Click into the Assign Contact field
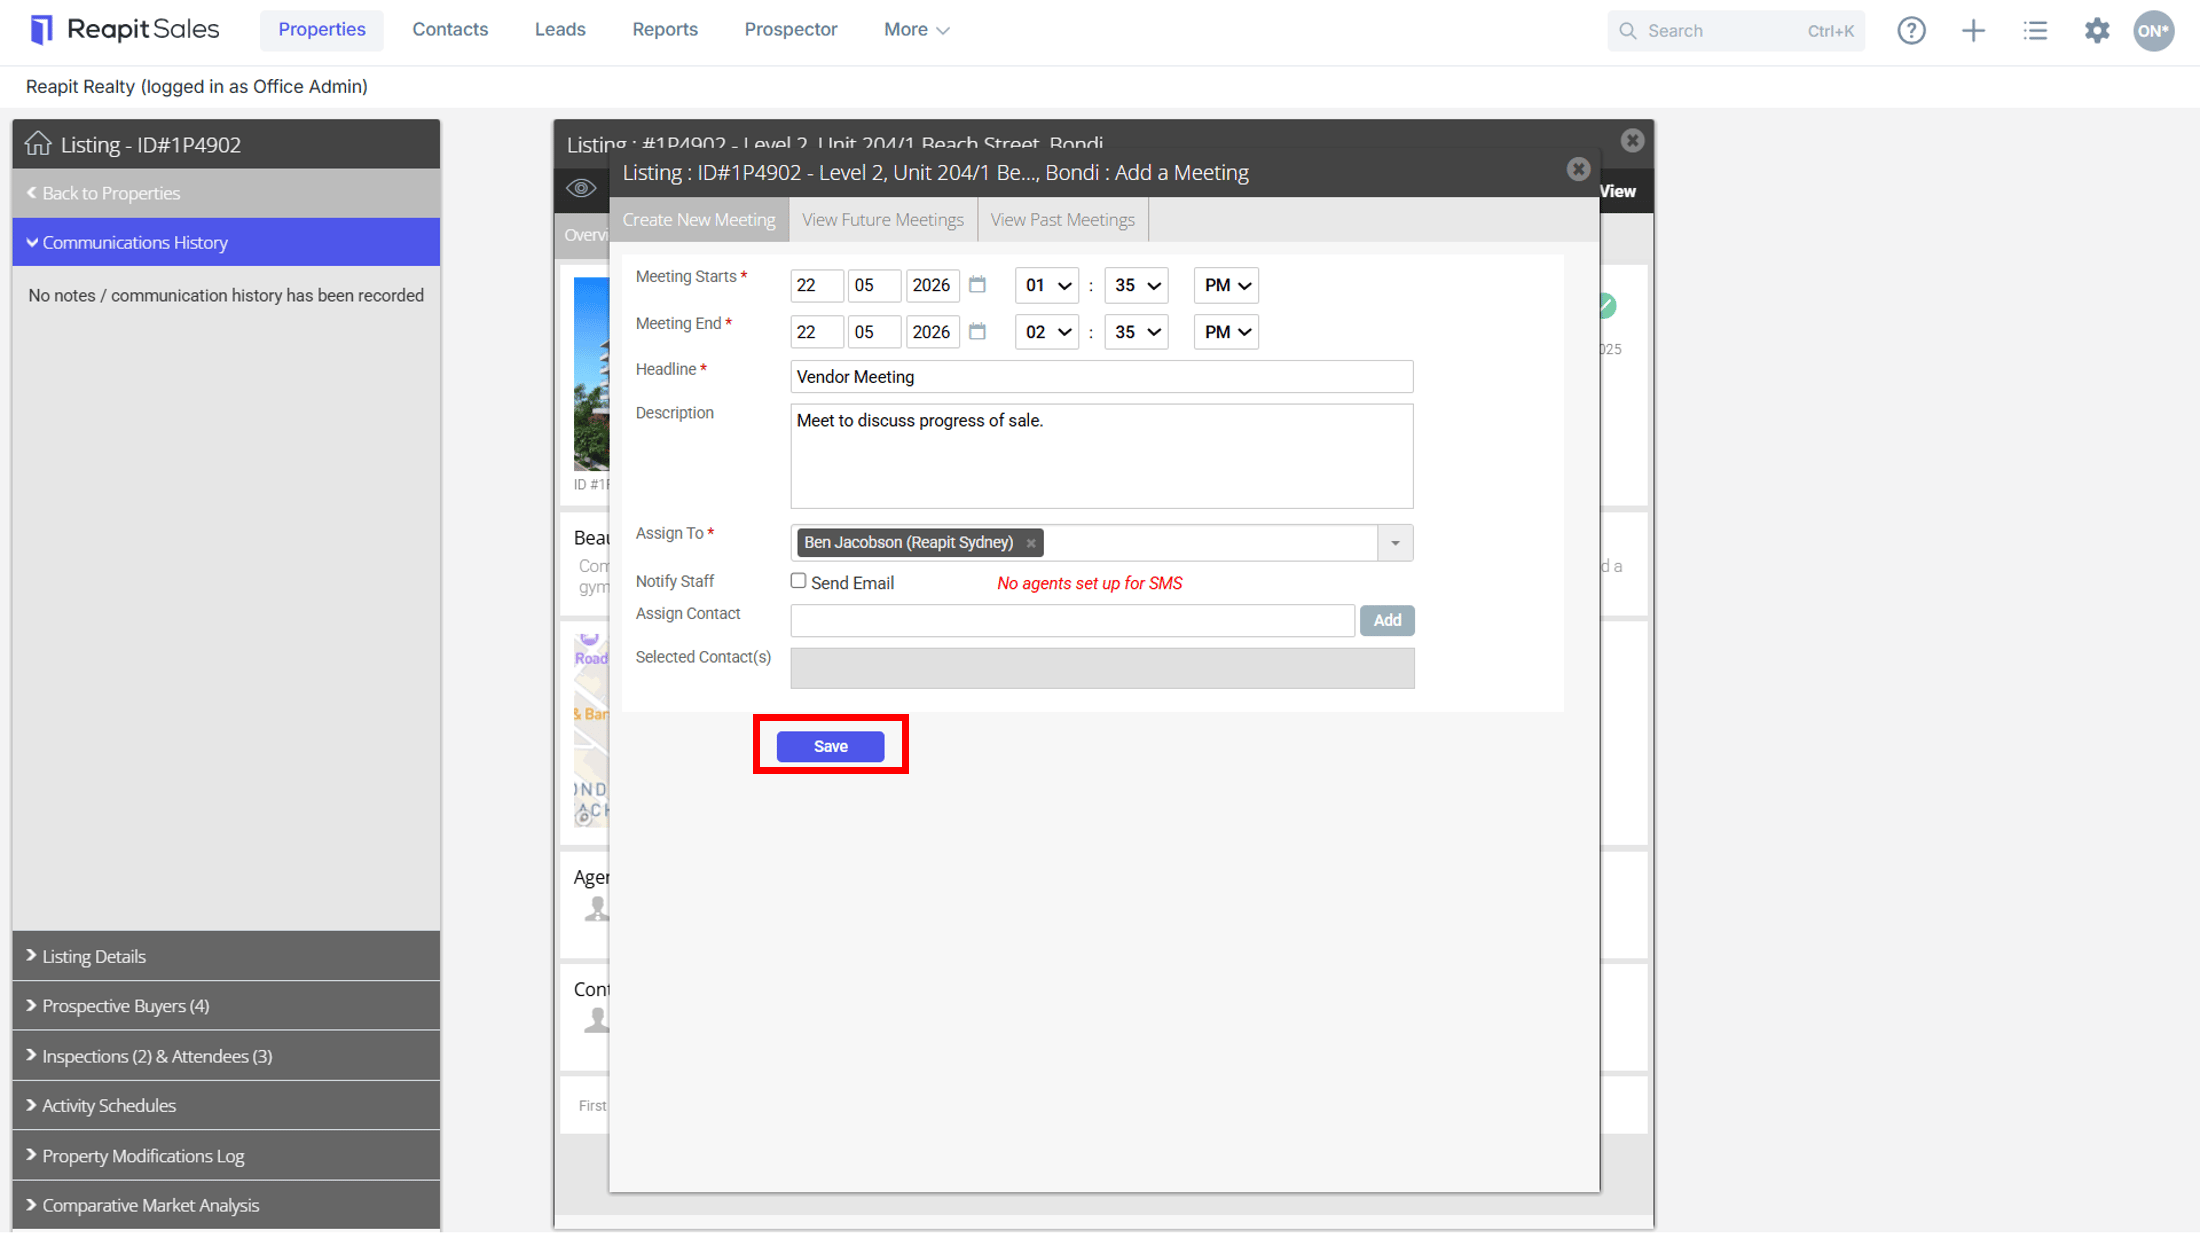The width and height of the screenshot is (2200, 1238). point(1072,620)
